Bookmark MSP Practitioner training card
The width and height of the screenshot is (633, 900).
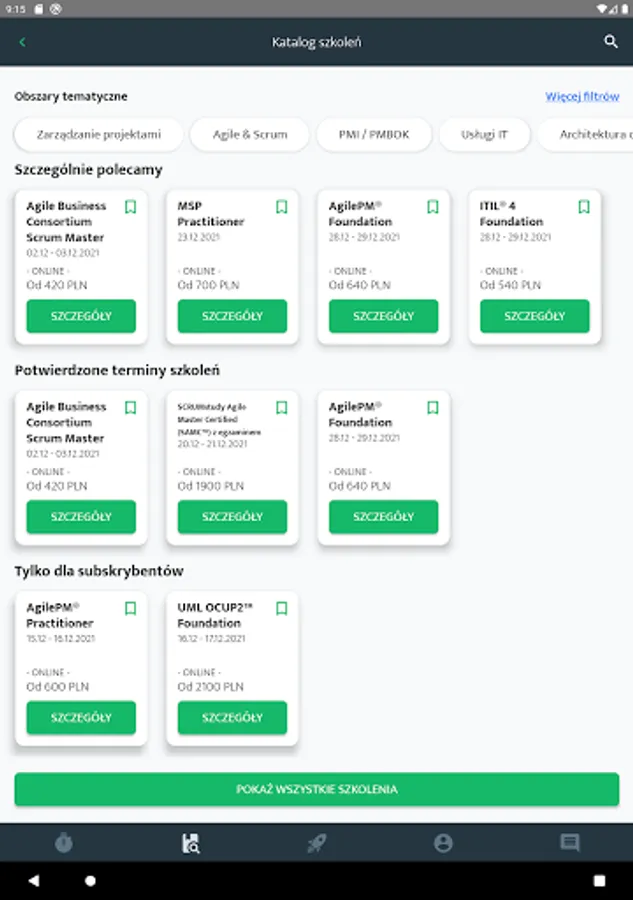pos(282,207)
